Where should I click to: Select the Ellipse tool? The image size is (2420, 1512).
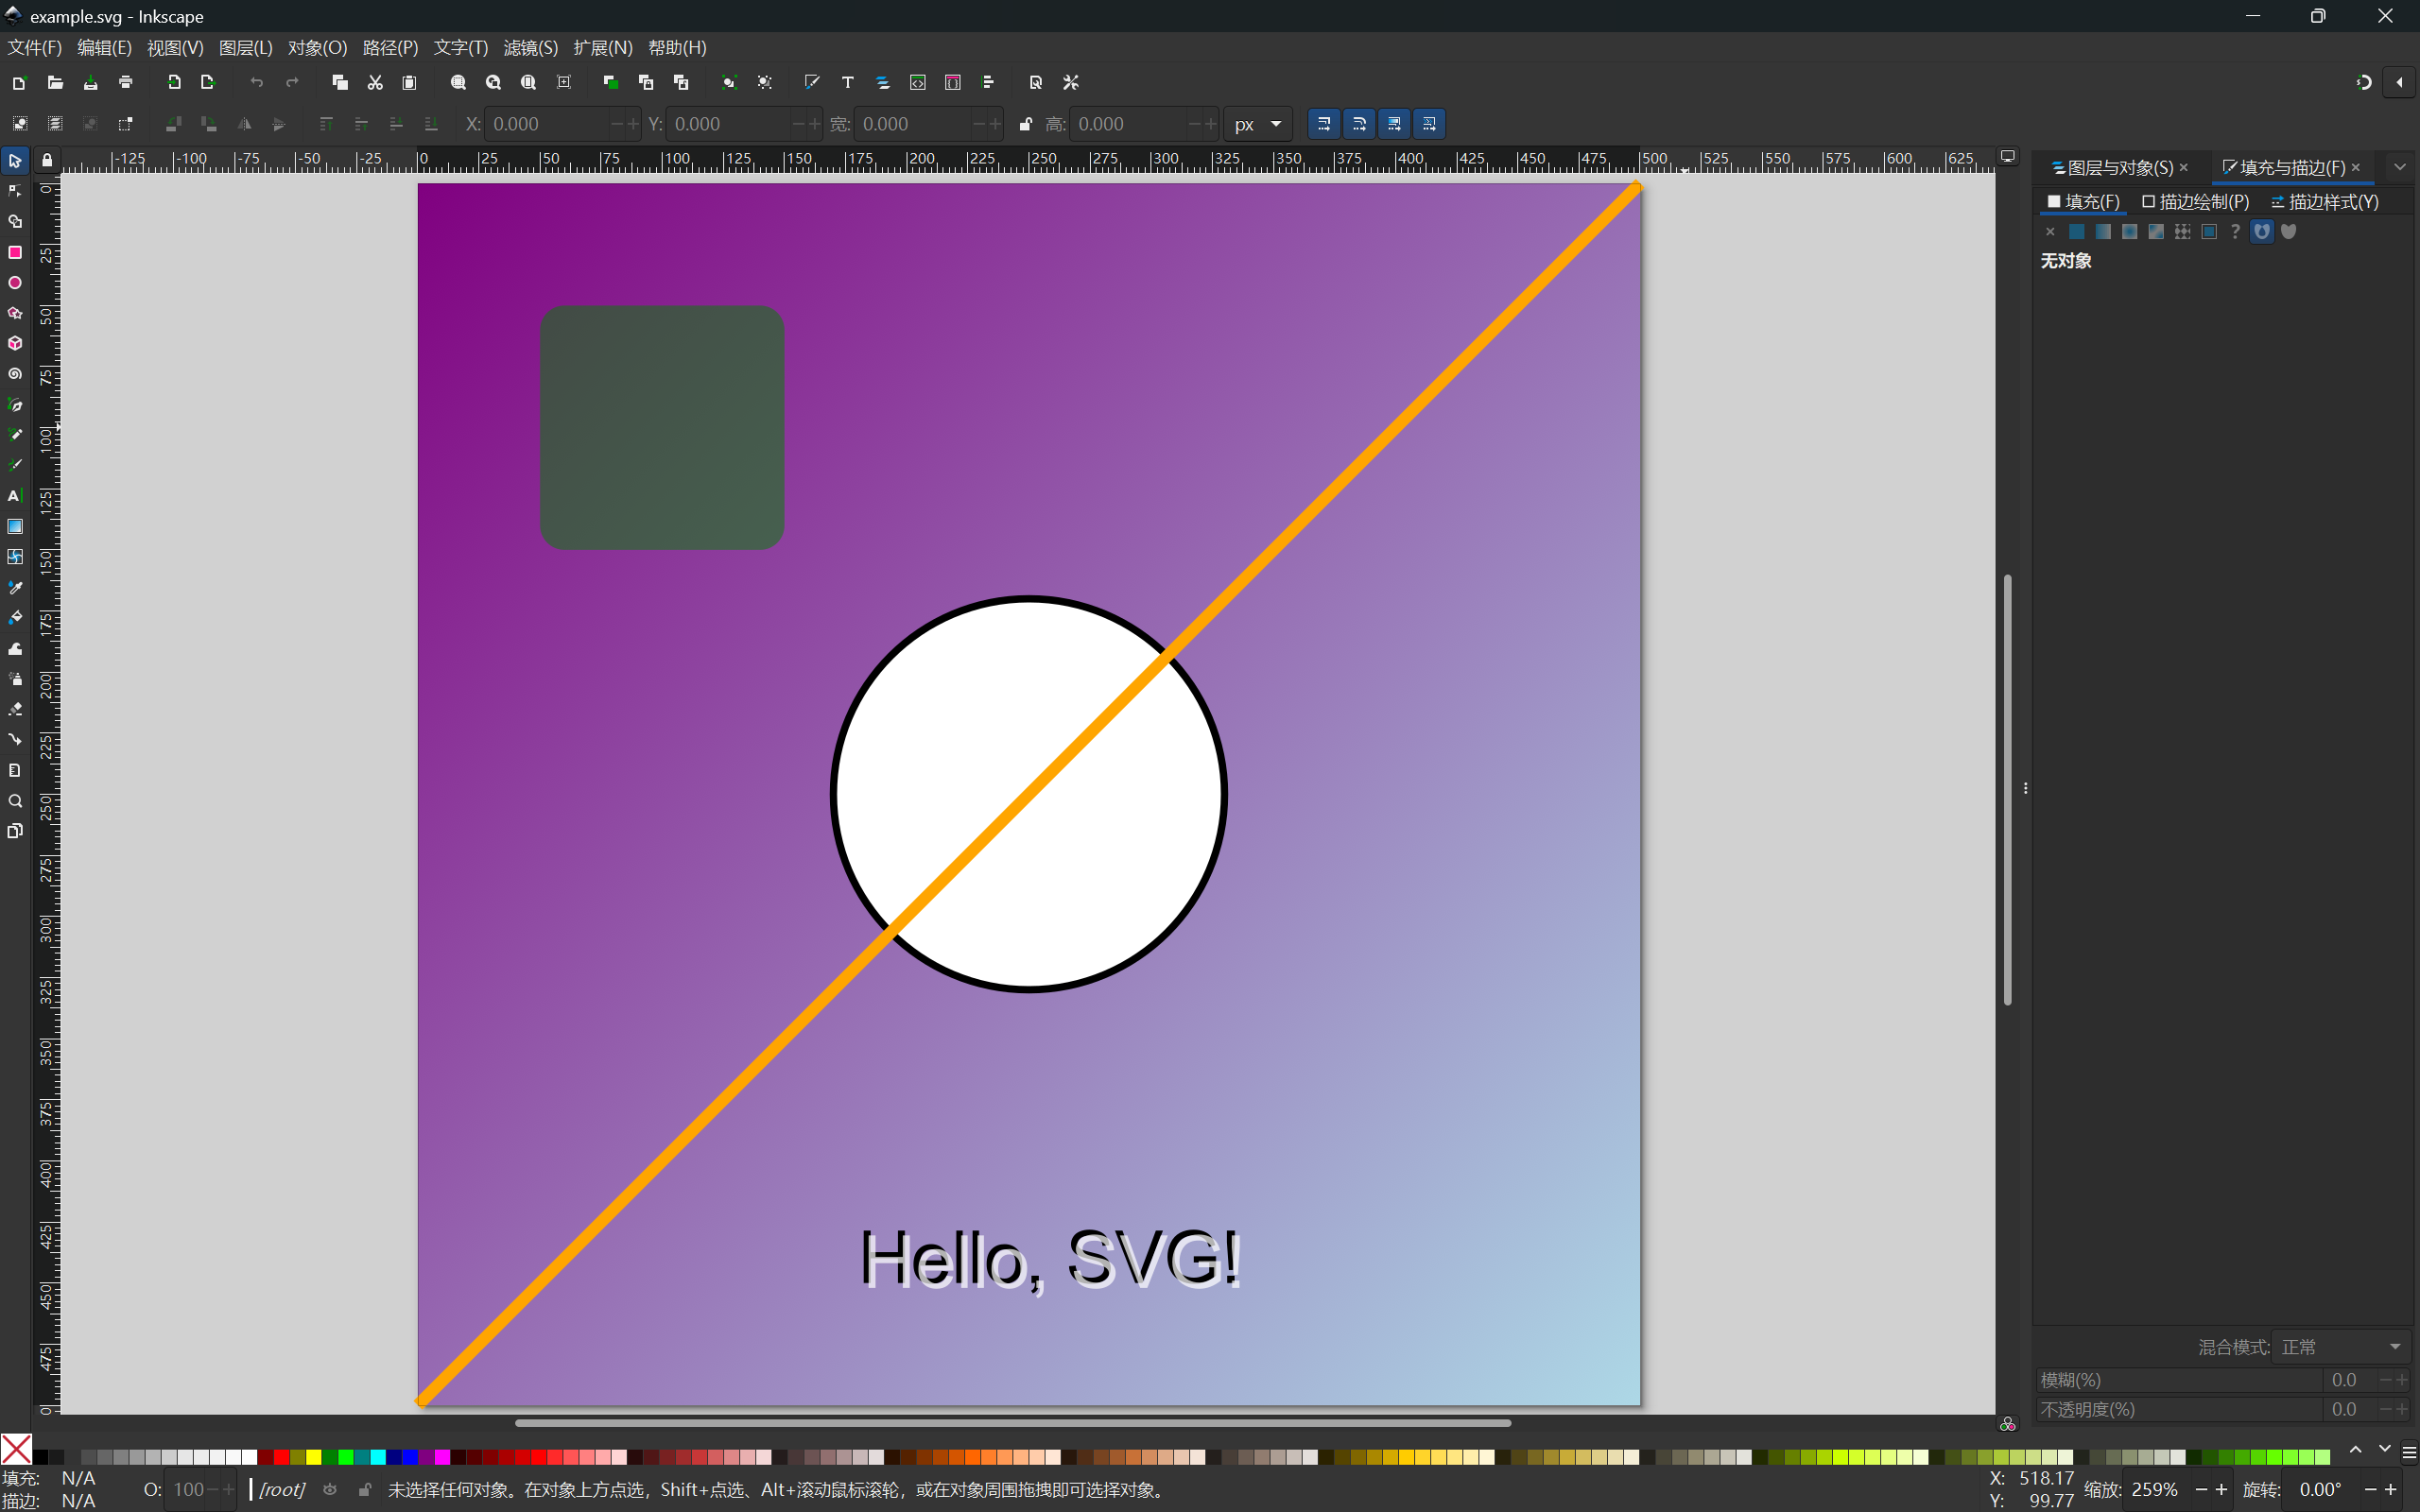(15, 283)
